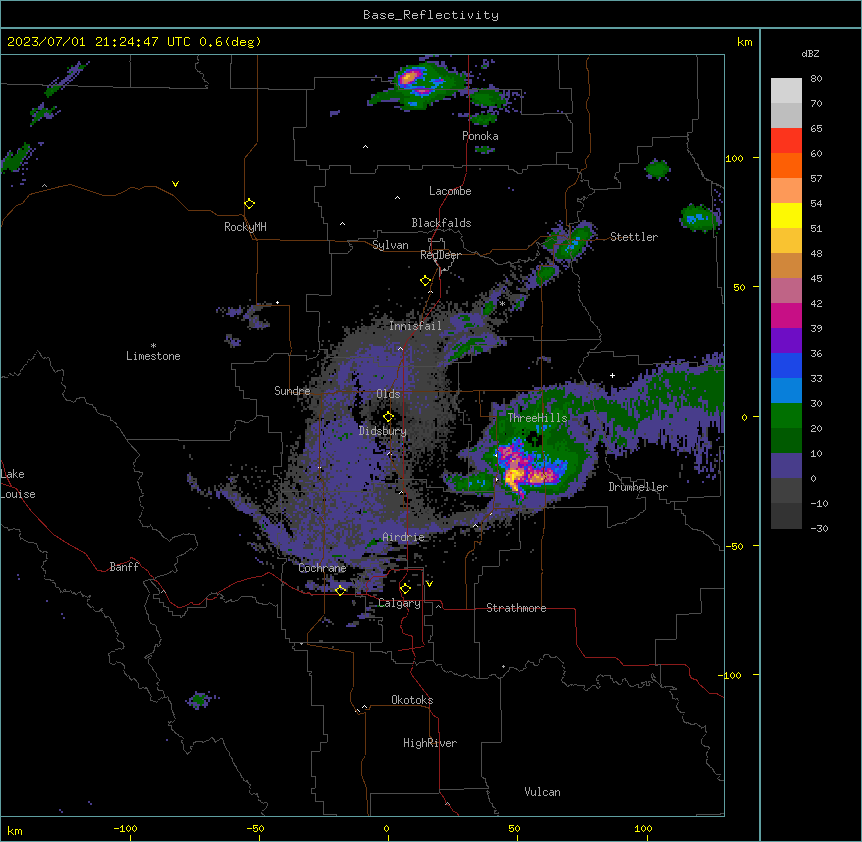Click the Strathmore town label
The width and height of the screenshot is (862, 842).
(516, 608)
